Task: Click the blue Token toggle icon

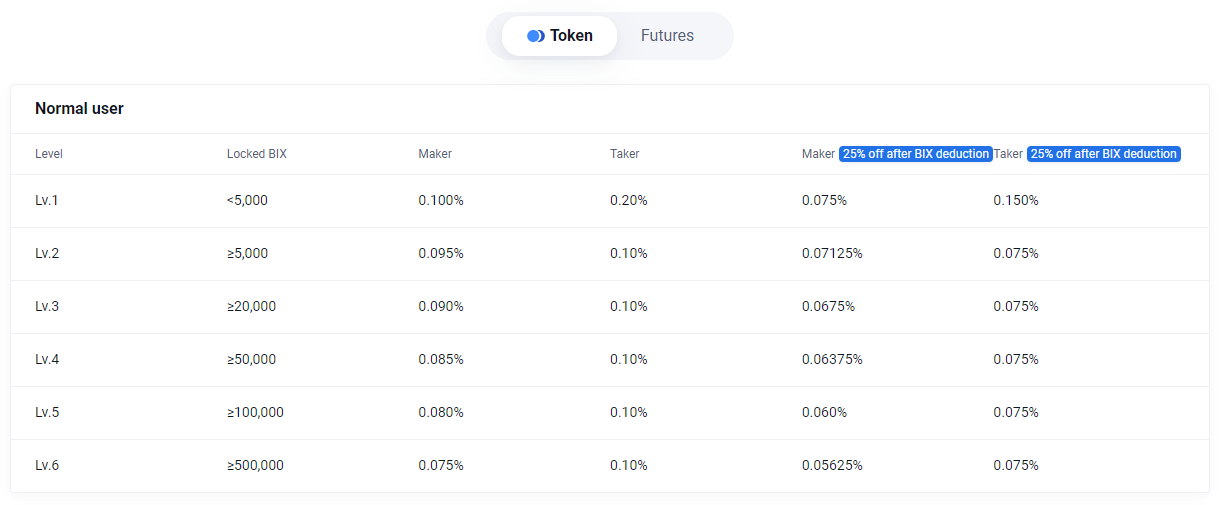Action: point(535,36)
